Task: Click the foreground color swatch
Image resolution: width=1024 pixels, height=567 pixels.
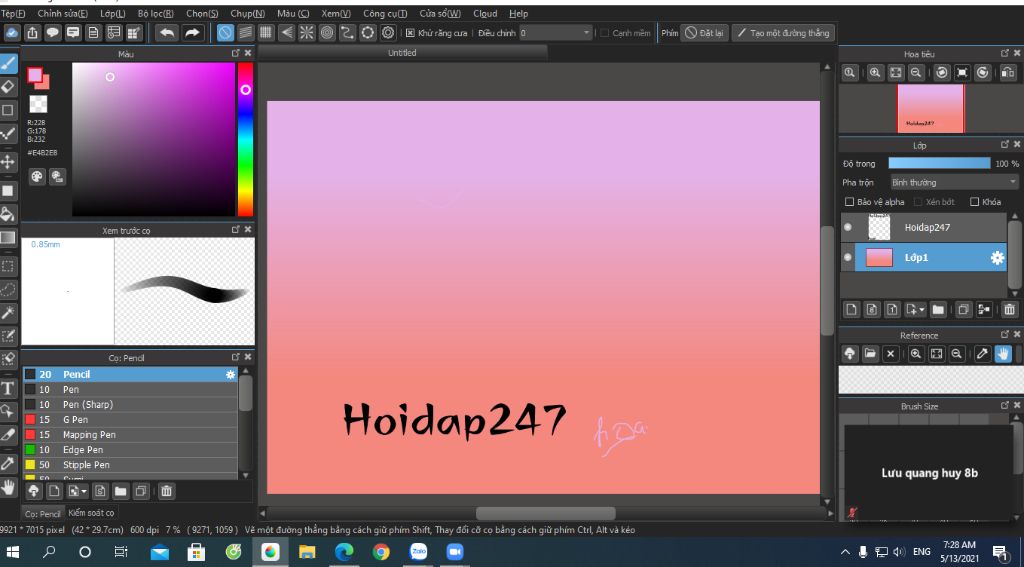Action: click(x=35, y=75)
